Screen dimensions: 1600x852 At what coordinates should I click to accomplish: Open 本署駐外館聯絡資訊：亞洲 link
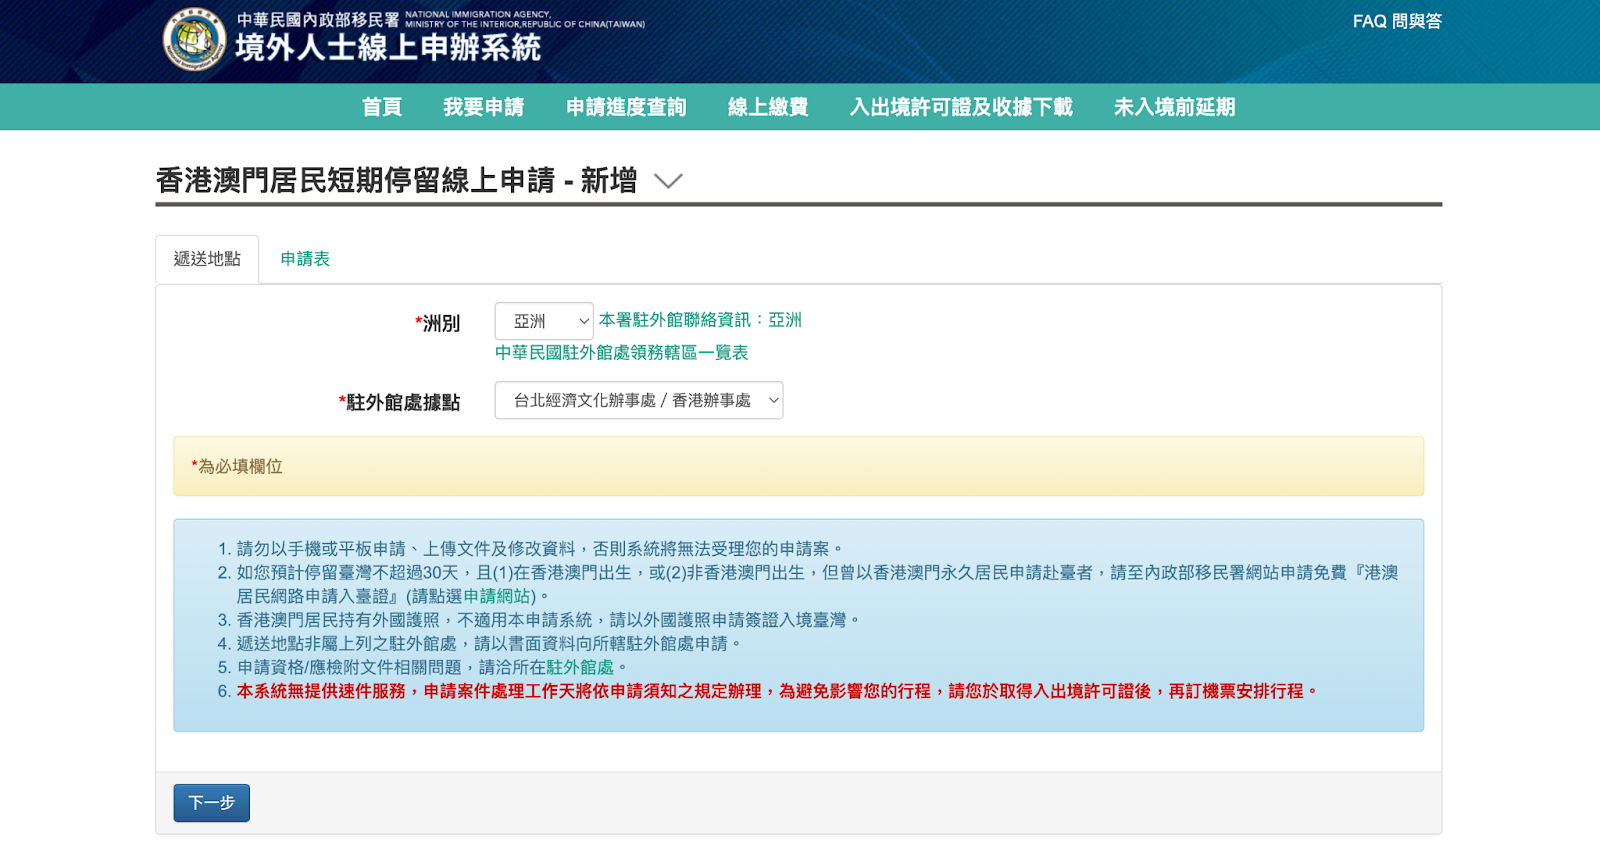700,320
